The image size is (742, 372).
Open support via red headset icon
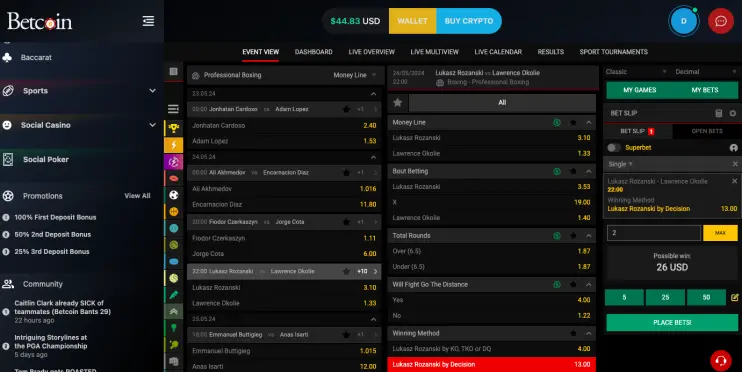pyautogui.click(x=721, y=361)
